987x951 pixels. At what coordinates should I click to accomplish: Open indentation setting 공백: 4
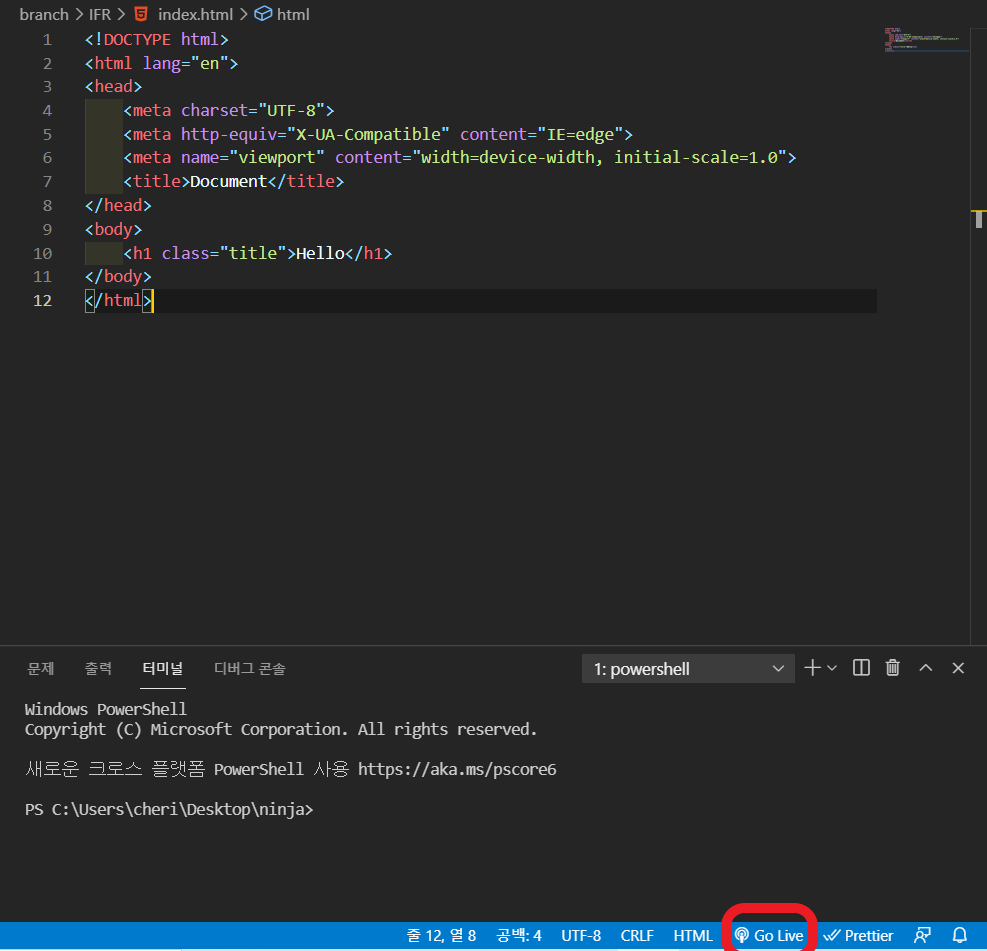[519, 936]
